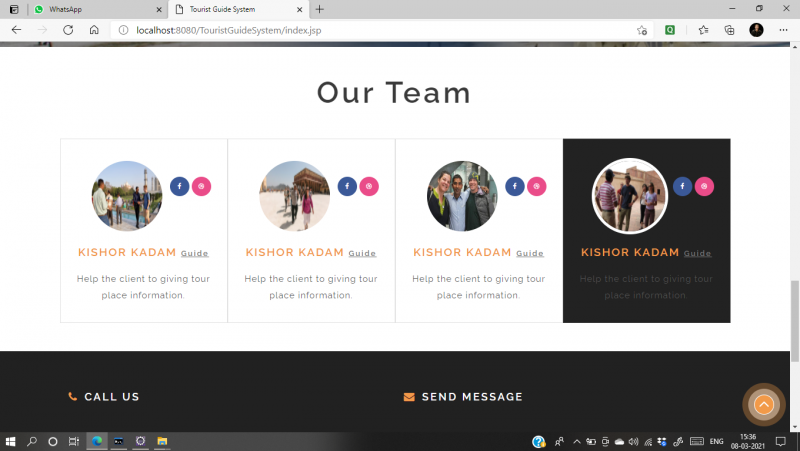800x451 pixels.
Task: Click the SEND MESSAGE footer heading
Action: pos(472,397)
